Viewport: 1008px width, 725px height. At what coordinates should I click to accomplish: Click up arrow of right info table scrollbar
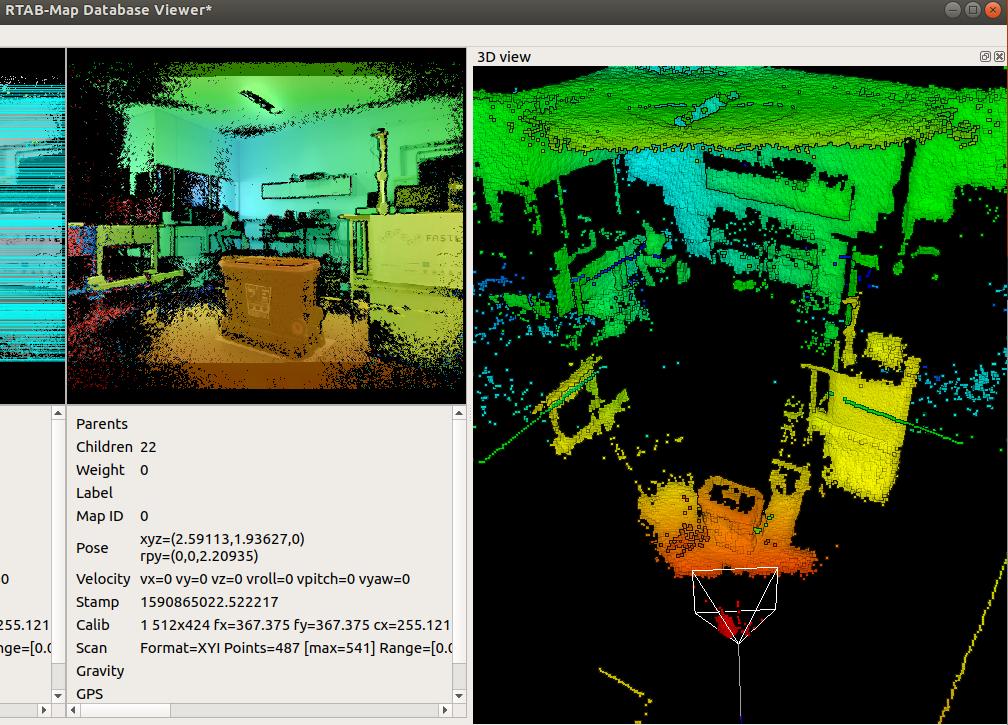459,413
